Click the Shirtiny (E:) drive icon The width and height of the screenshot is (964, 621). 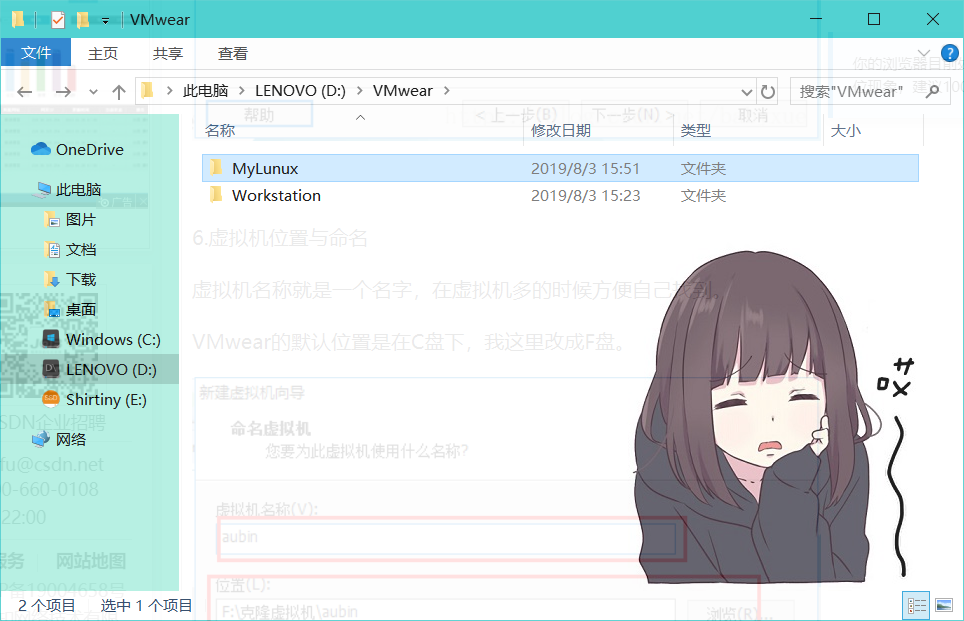[x=51, y=399]
